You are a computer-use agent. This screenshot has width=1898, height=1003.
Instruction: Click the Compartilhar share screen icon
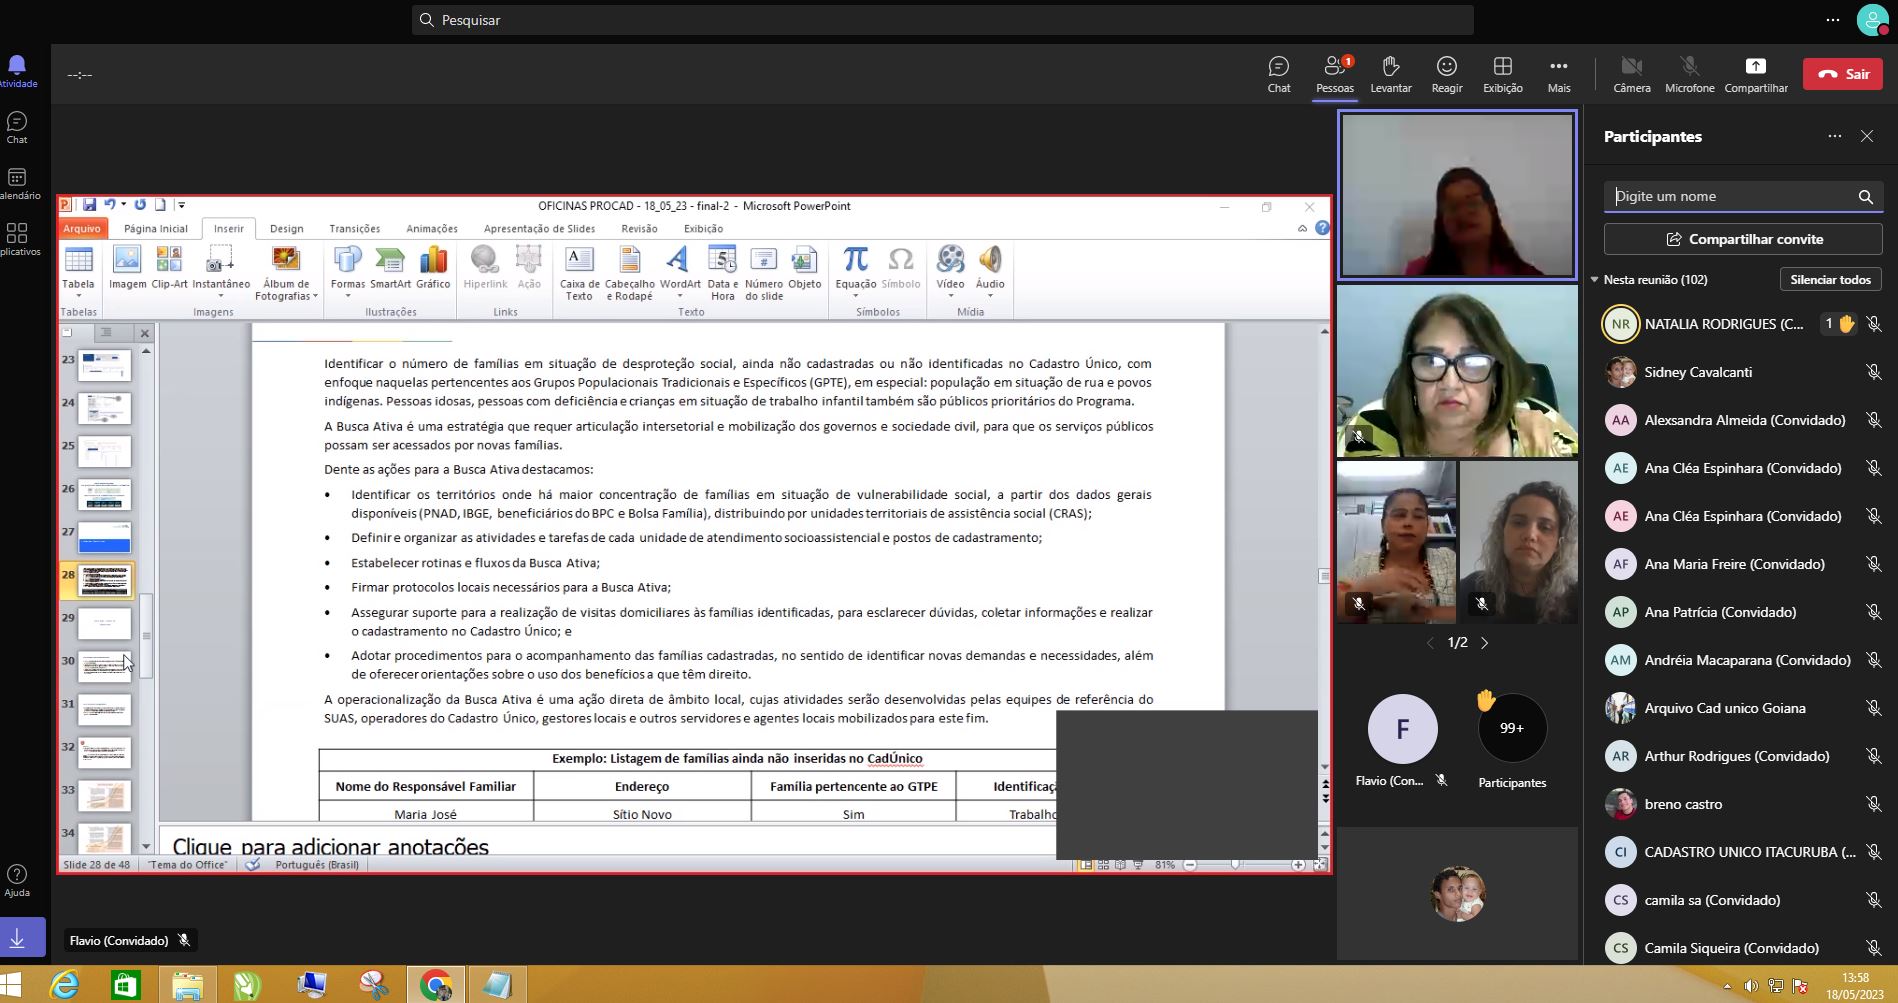1755,74
